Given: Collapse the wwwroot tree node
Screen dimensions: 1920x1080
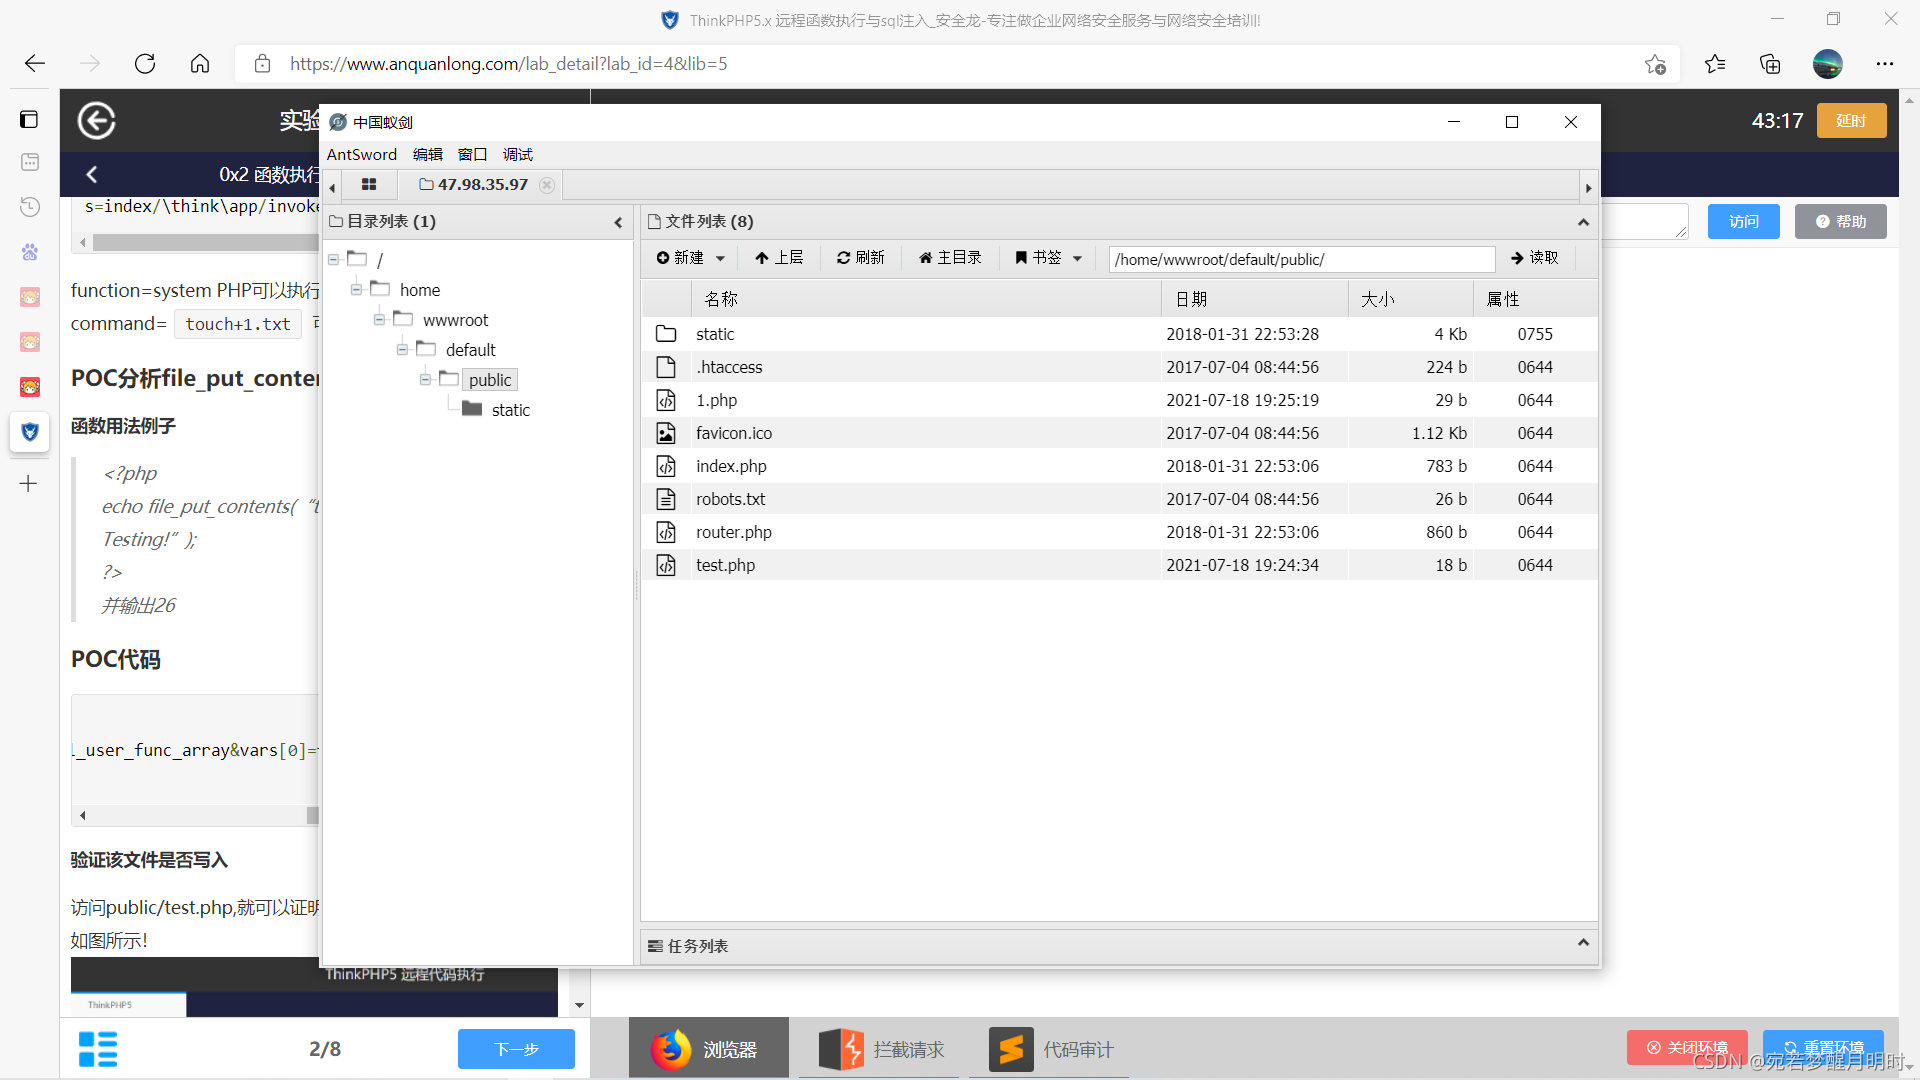Looking at the screenshot, I should click(x=379, y=320).
